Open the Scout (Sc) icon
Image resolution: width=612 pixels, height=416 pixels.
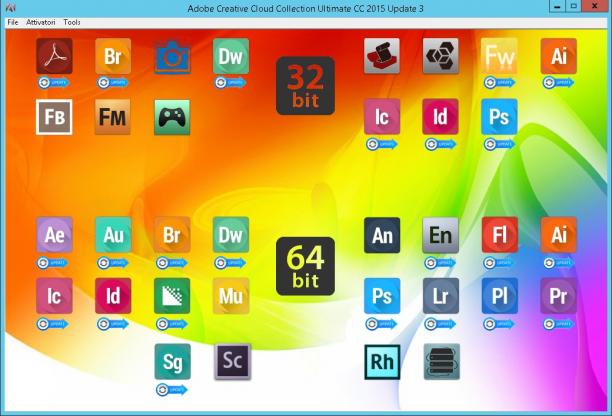tap(232, 361)
